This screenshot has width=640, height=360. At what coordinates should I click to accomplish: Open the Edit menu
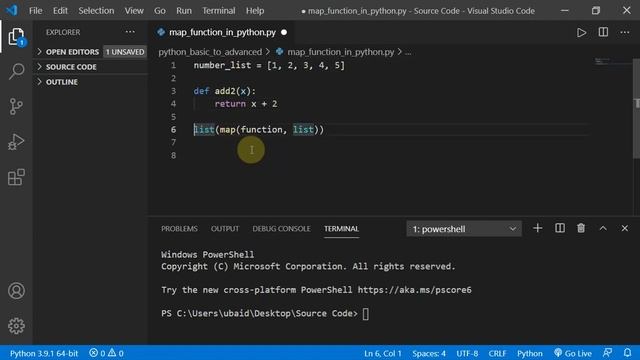coord(60,11)
